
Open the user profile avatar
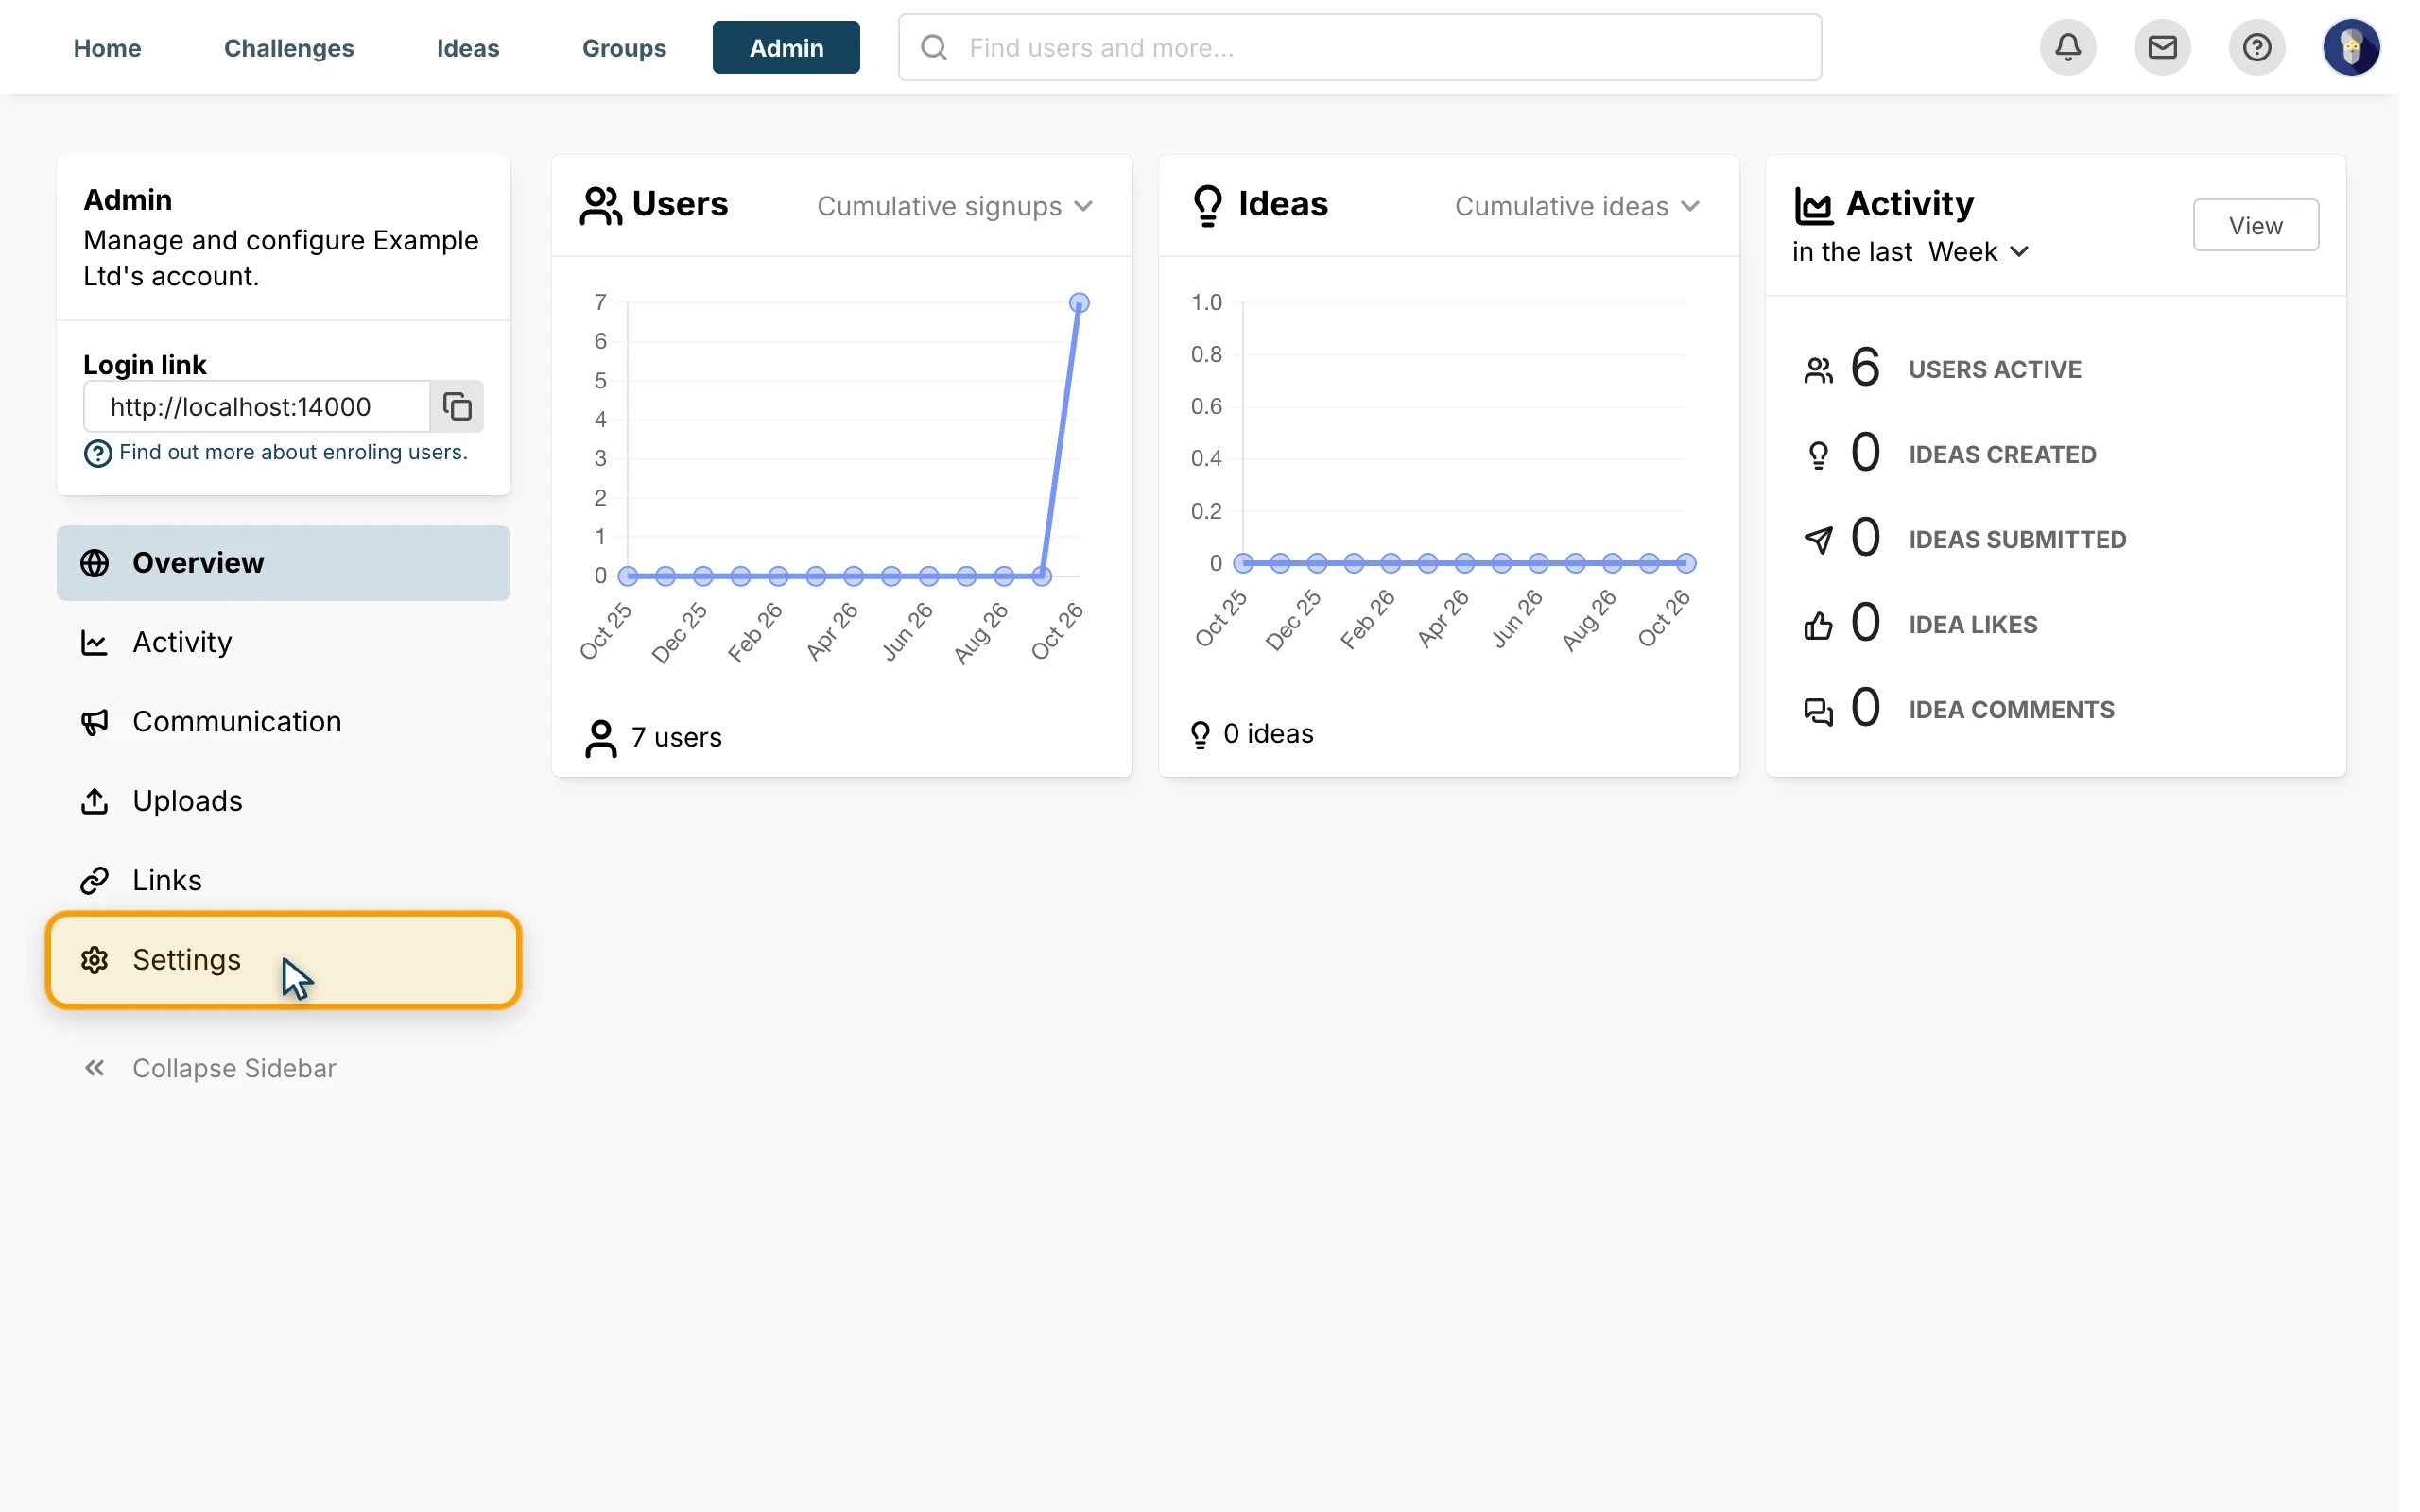tap(2351, 47)
